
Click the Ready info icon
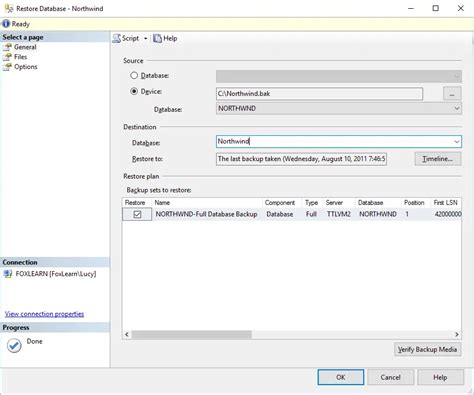[6, 24]
